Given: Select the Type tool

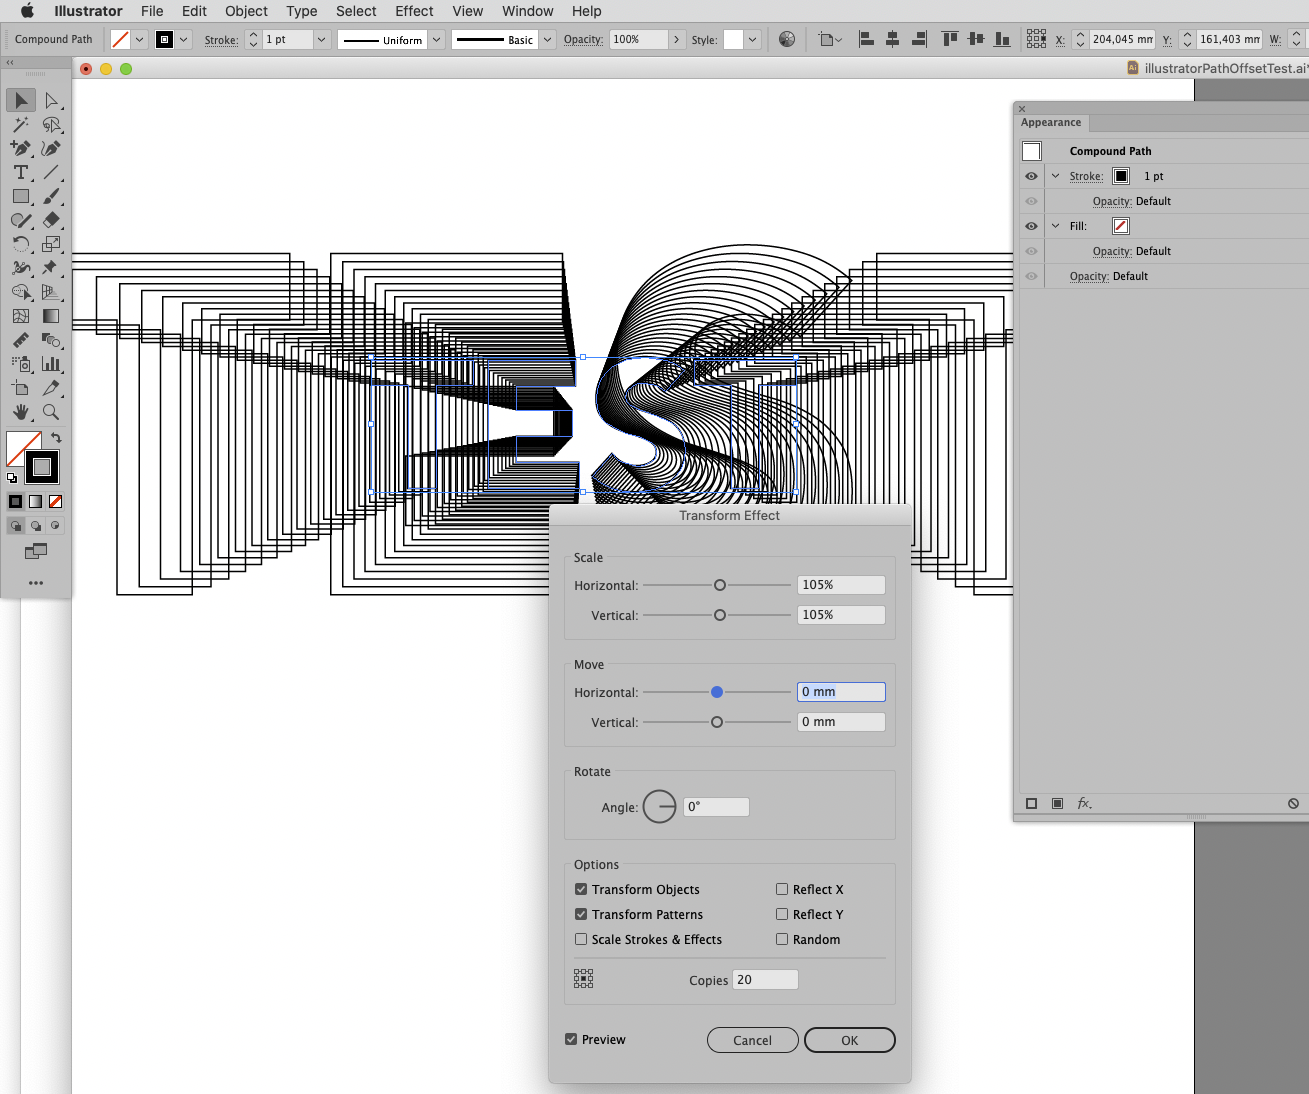Looking at the screenshot, I should click(x=21, y=172).
